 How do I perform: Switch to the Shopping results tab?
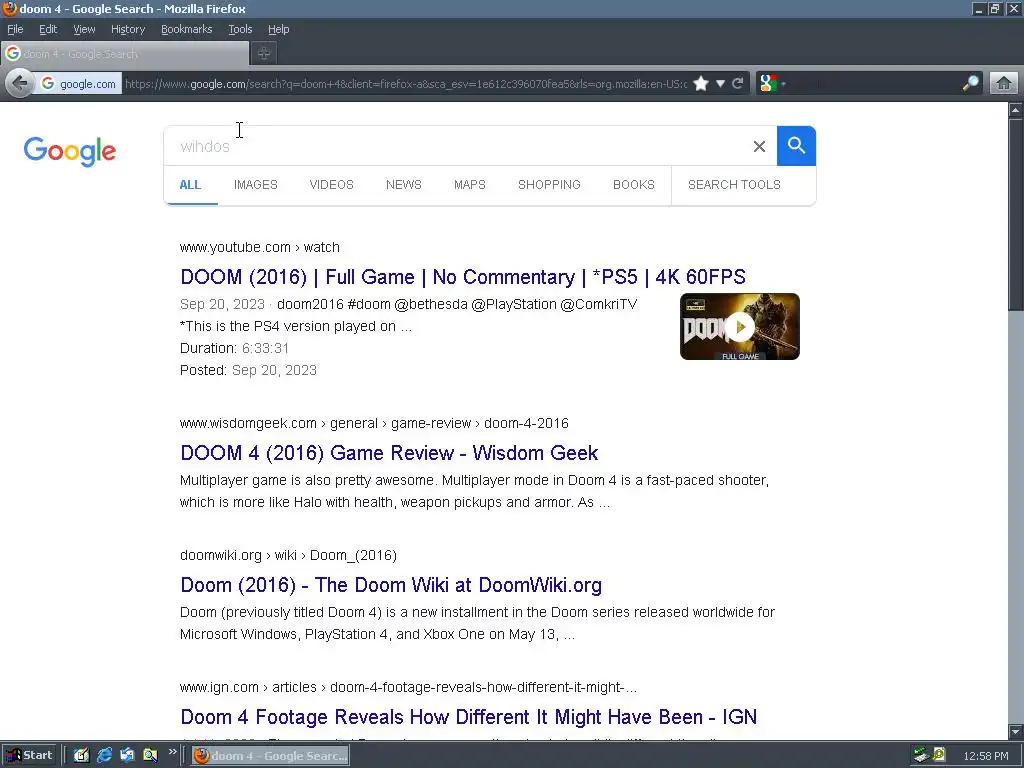(549, 185)
